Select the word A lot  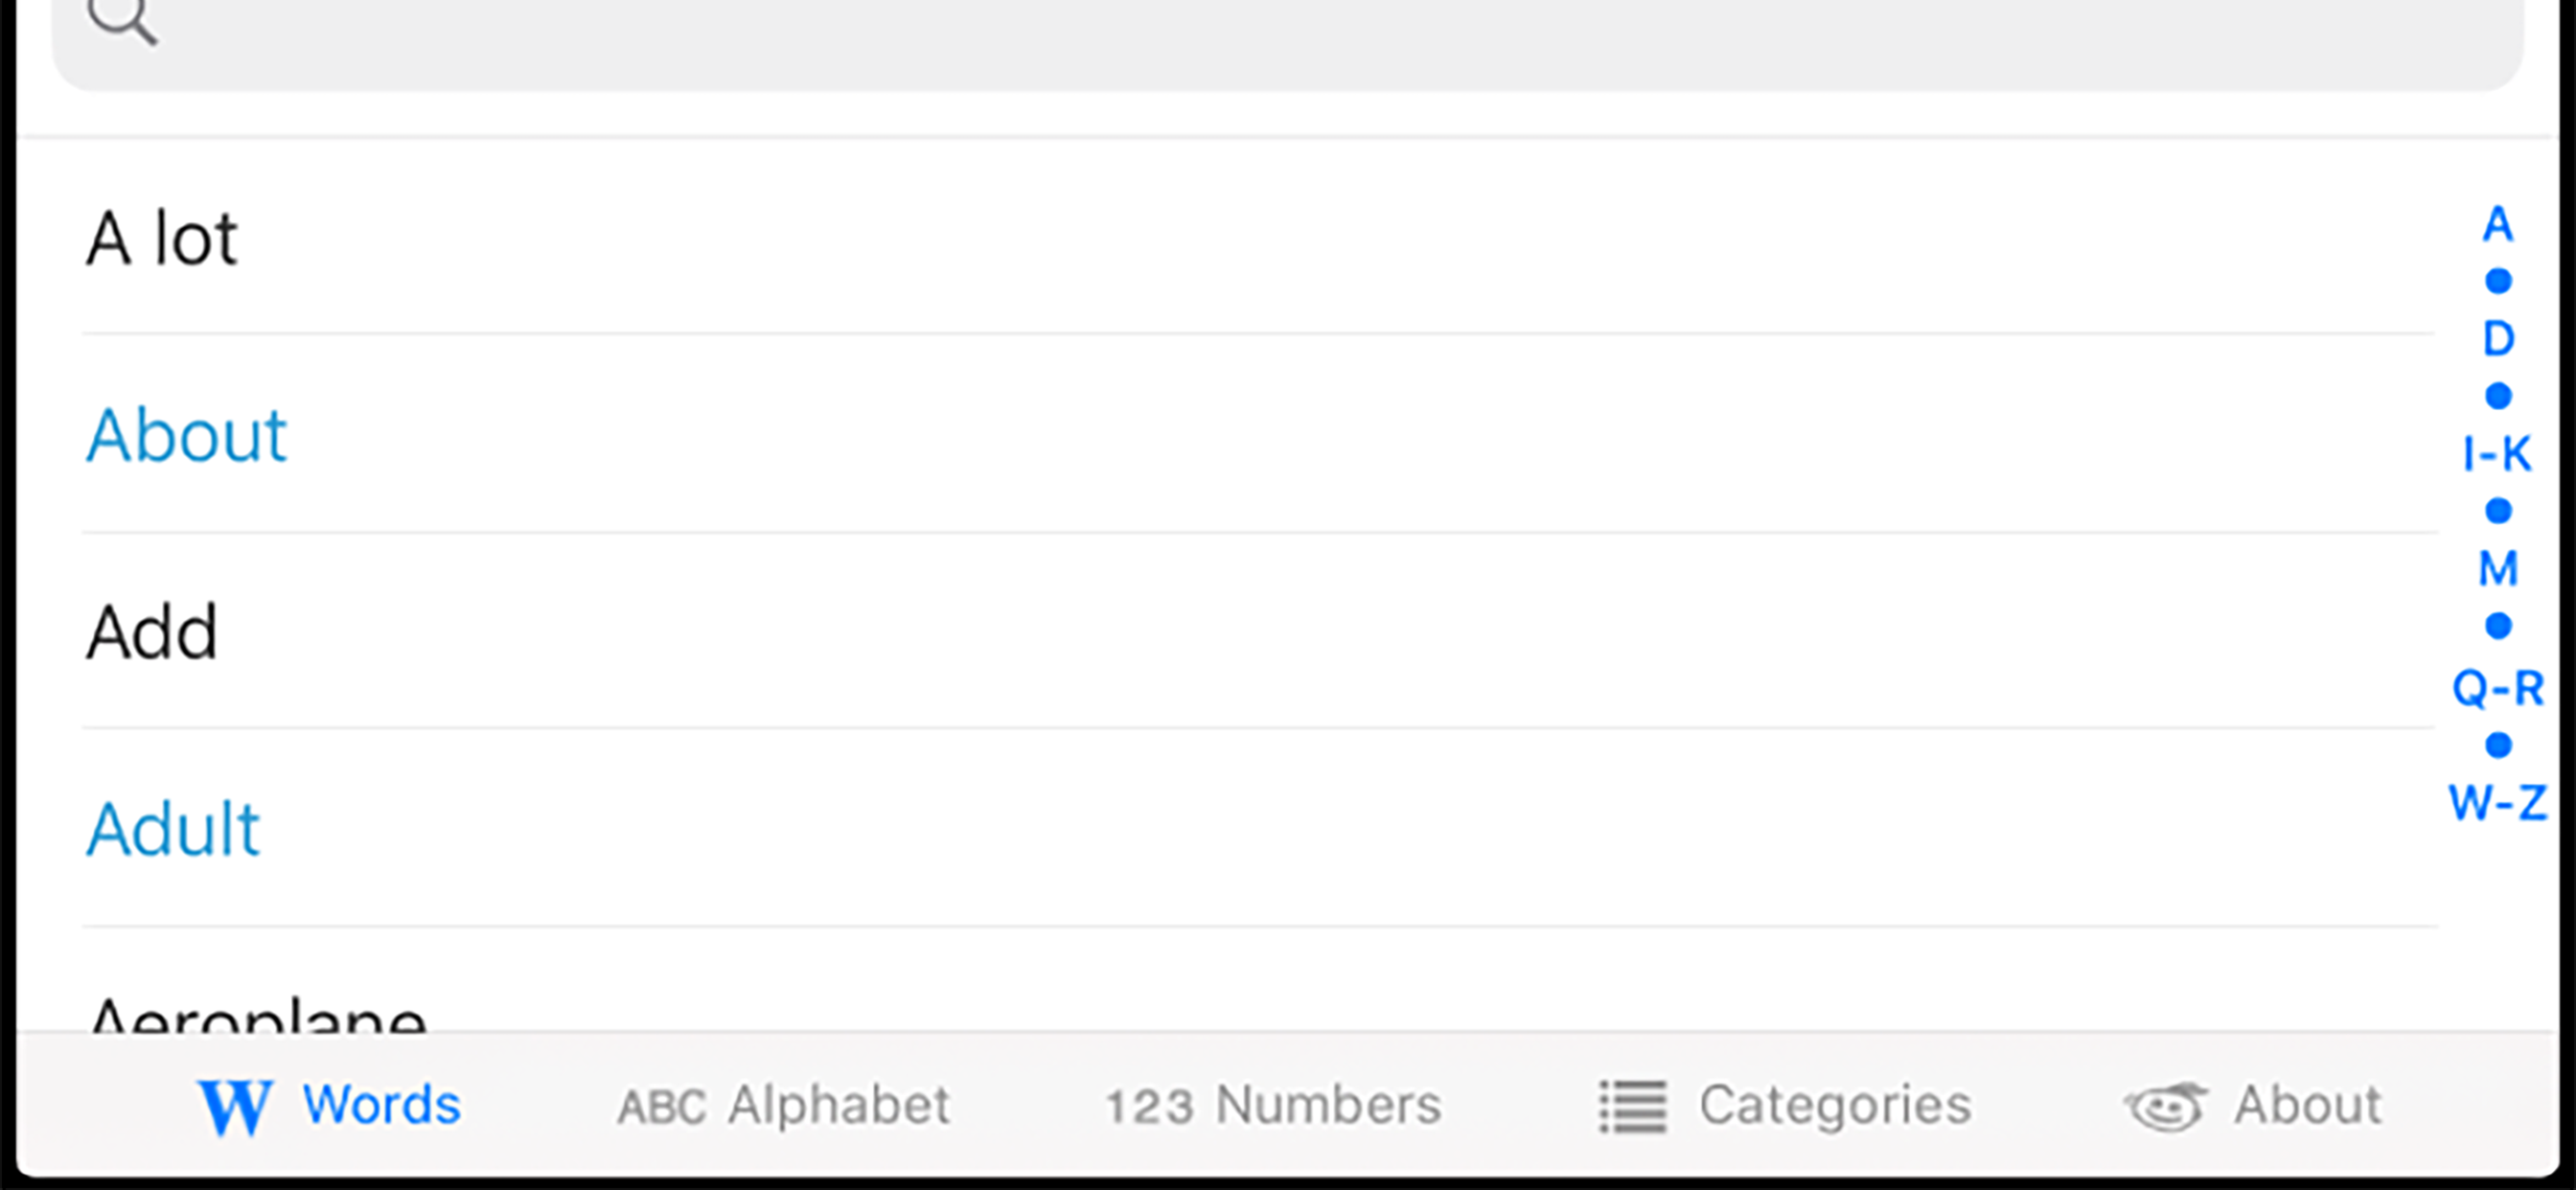163,236
